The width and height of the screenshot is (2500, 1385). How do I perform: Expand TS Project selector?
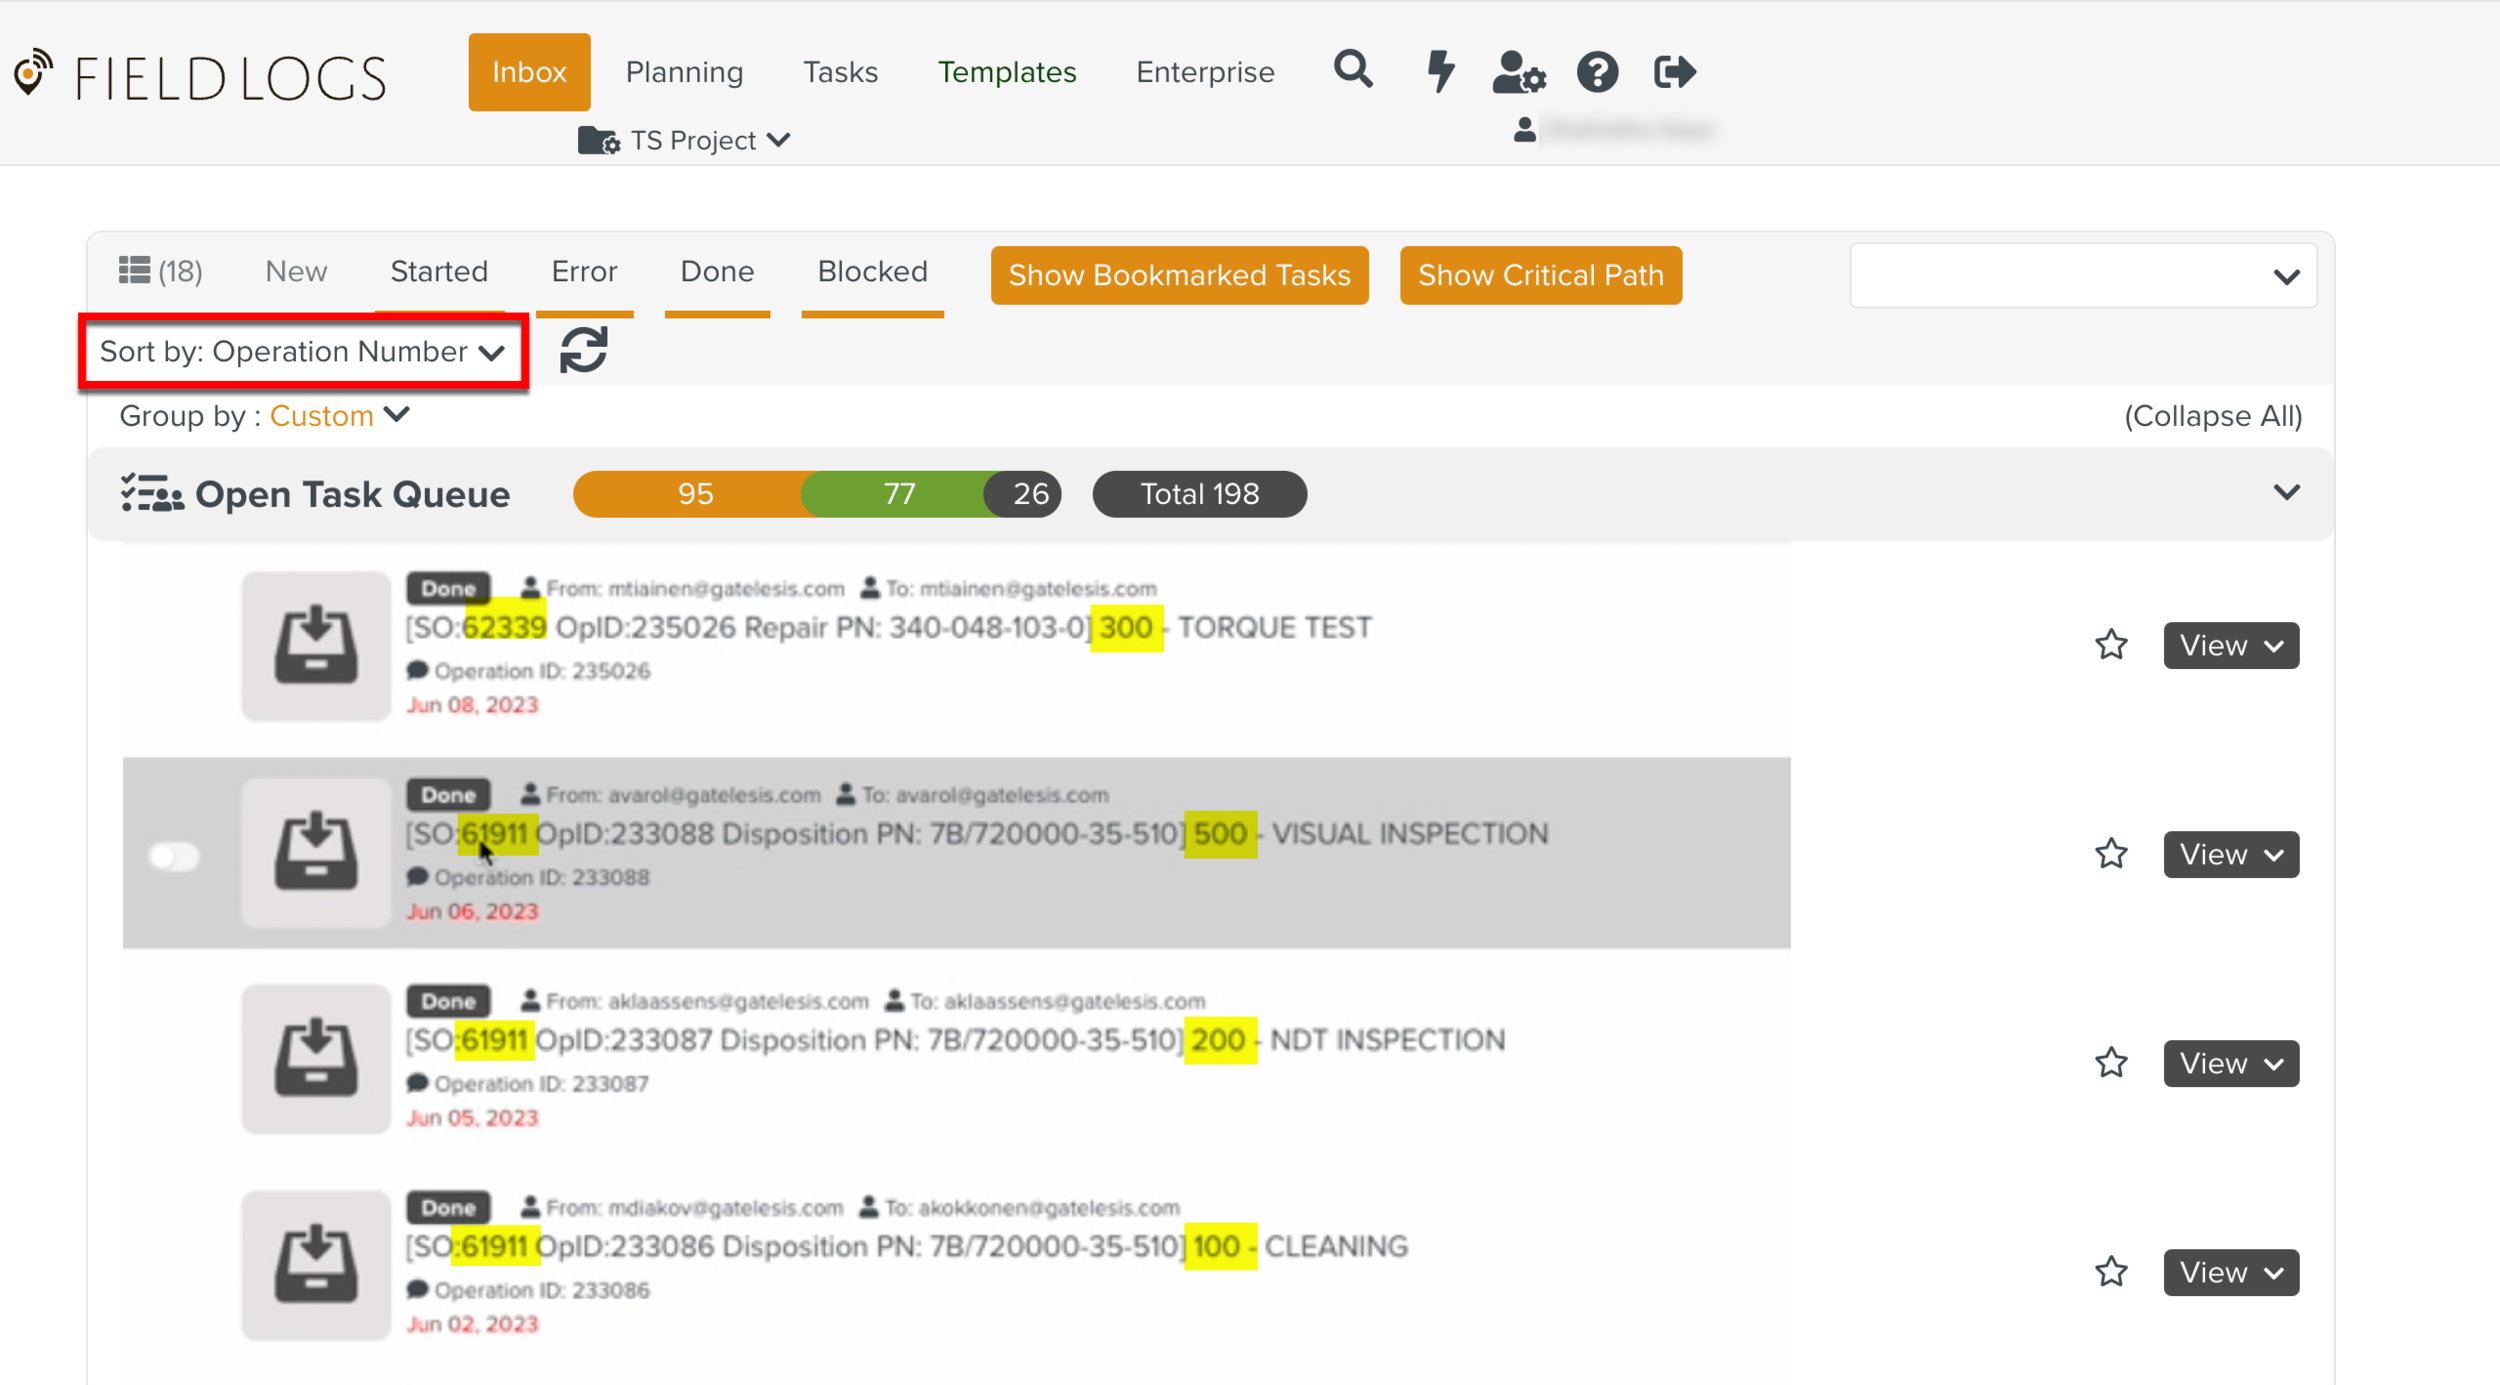click(x=685, y=141)
